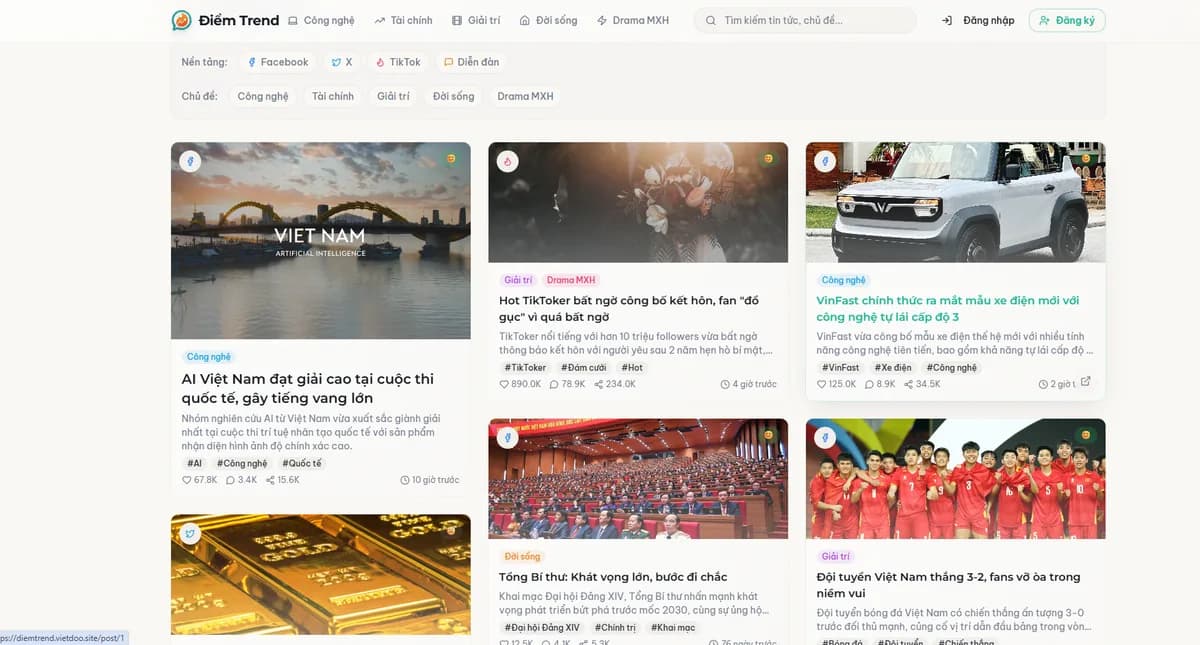This screenshot has height=645, width=1200.
Task: Click the clock icon beside 4 giờ trước
Action: pyautogui.click(x=725, y=384)
